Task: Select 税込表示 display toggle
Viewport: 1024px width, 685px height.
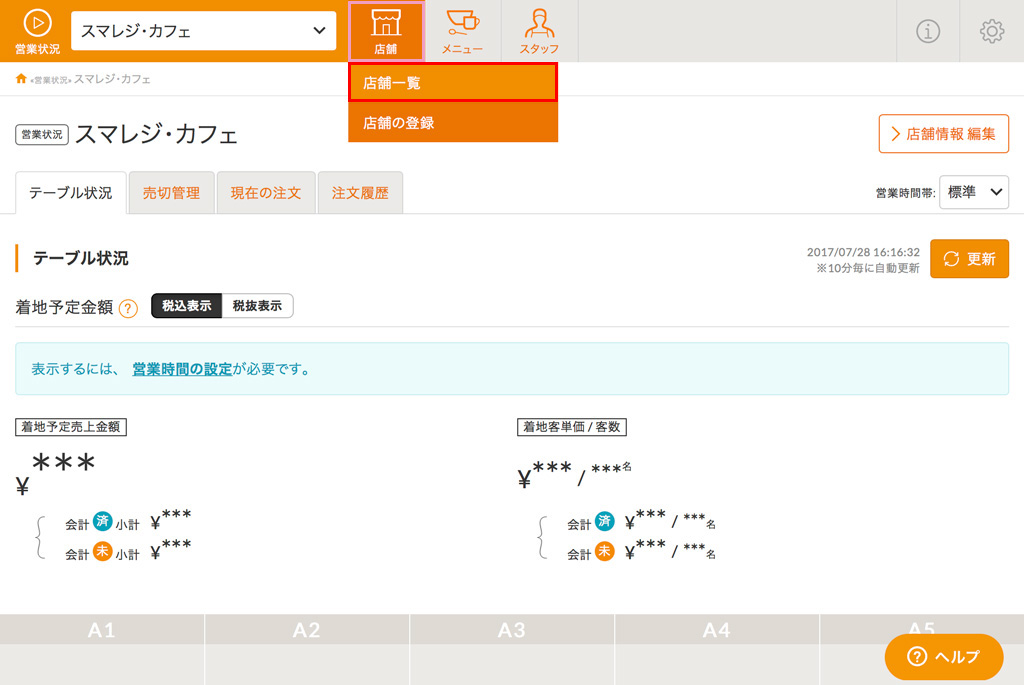Action: point(187,306)
